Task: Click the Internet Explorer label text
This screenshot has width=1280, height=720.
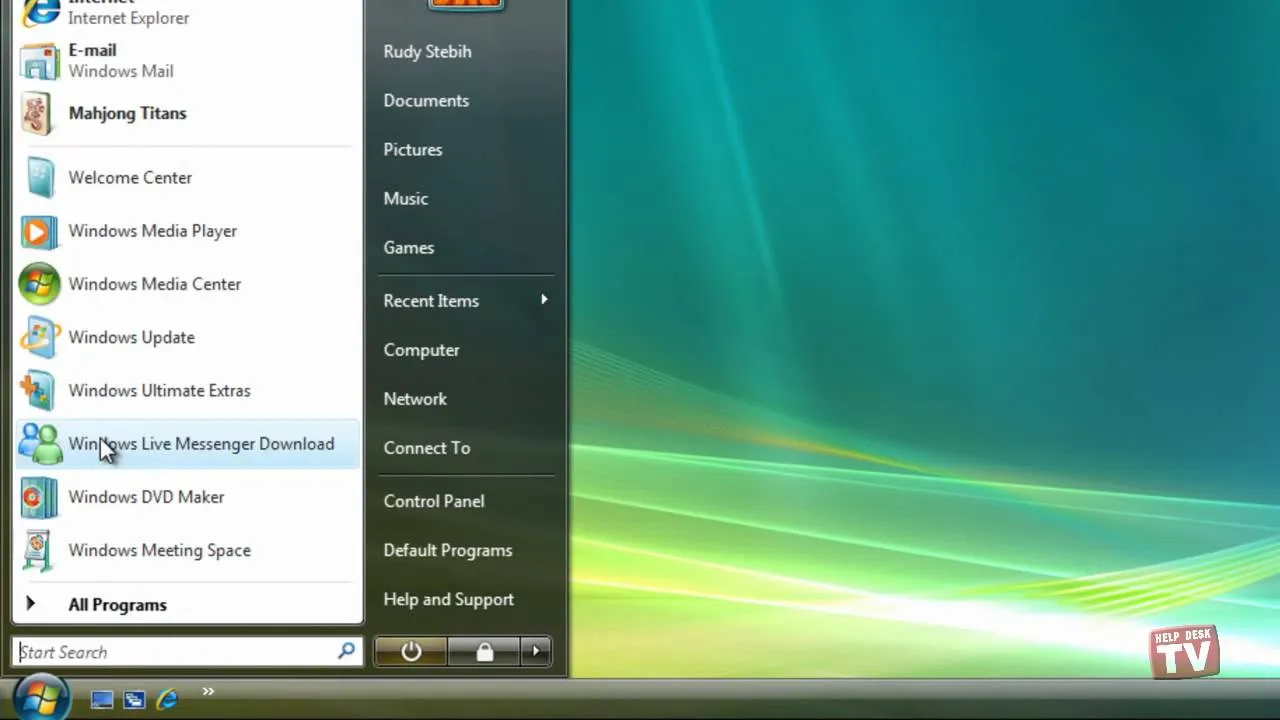Action: 129,18
